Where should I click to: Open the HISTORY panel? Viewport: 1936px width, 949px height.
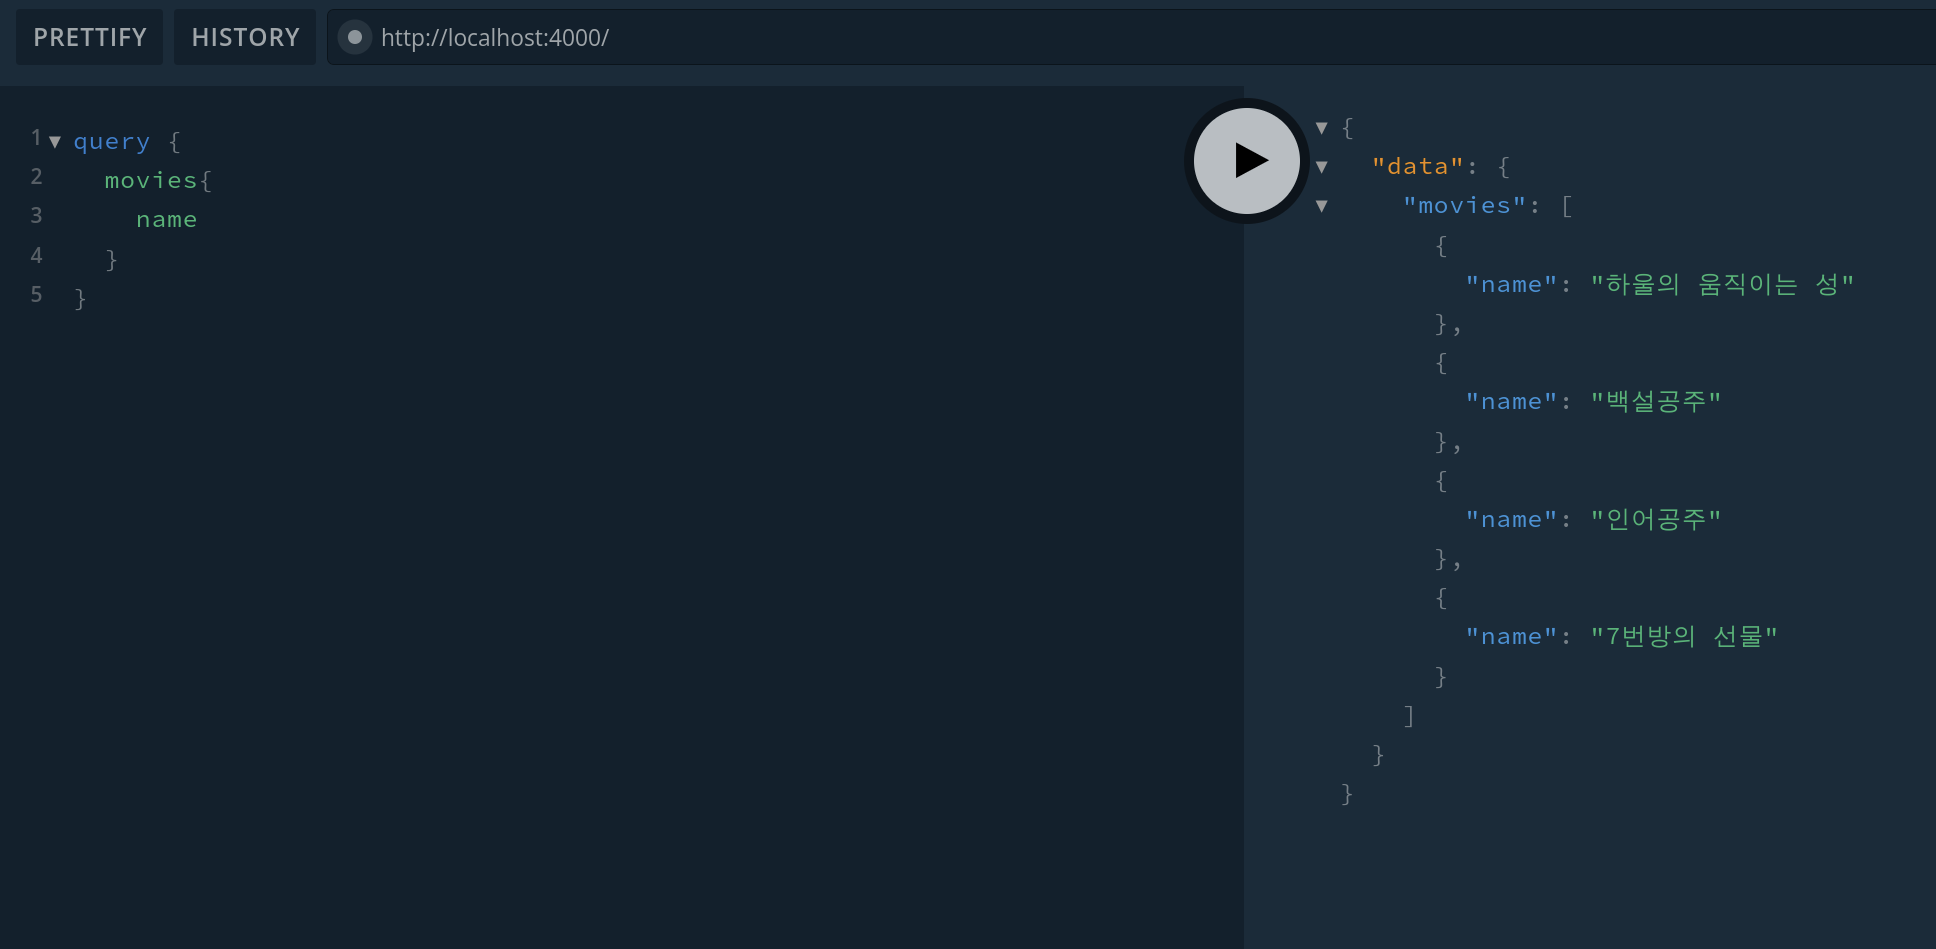pyautogui.click(x=245, y=37)
